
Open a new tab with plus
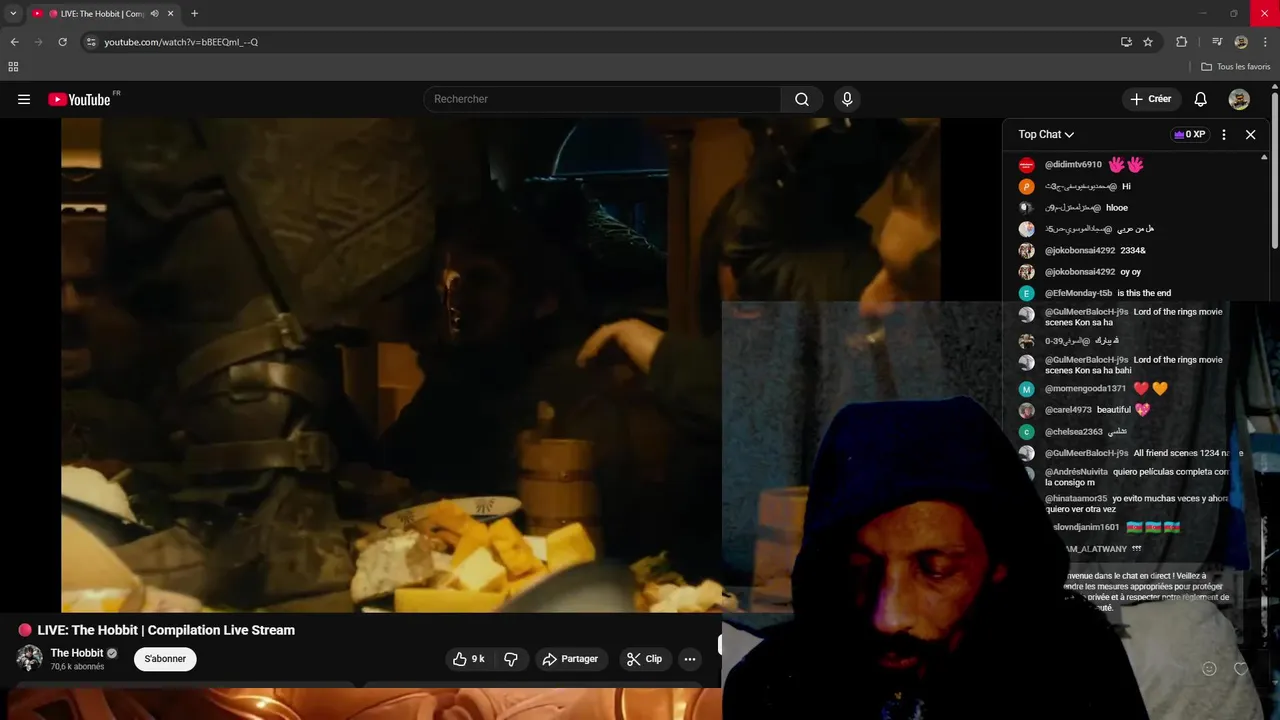click(x=194, y=14)
